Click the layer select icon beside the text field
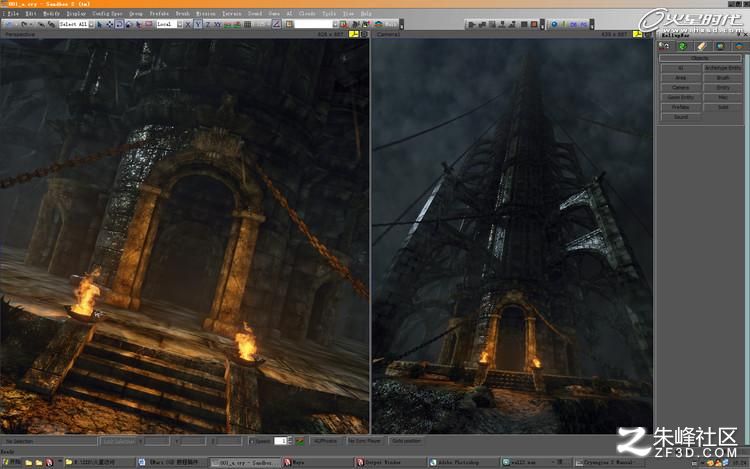 (x=288, y=24)
